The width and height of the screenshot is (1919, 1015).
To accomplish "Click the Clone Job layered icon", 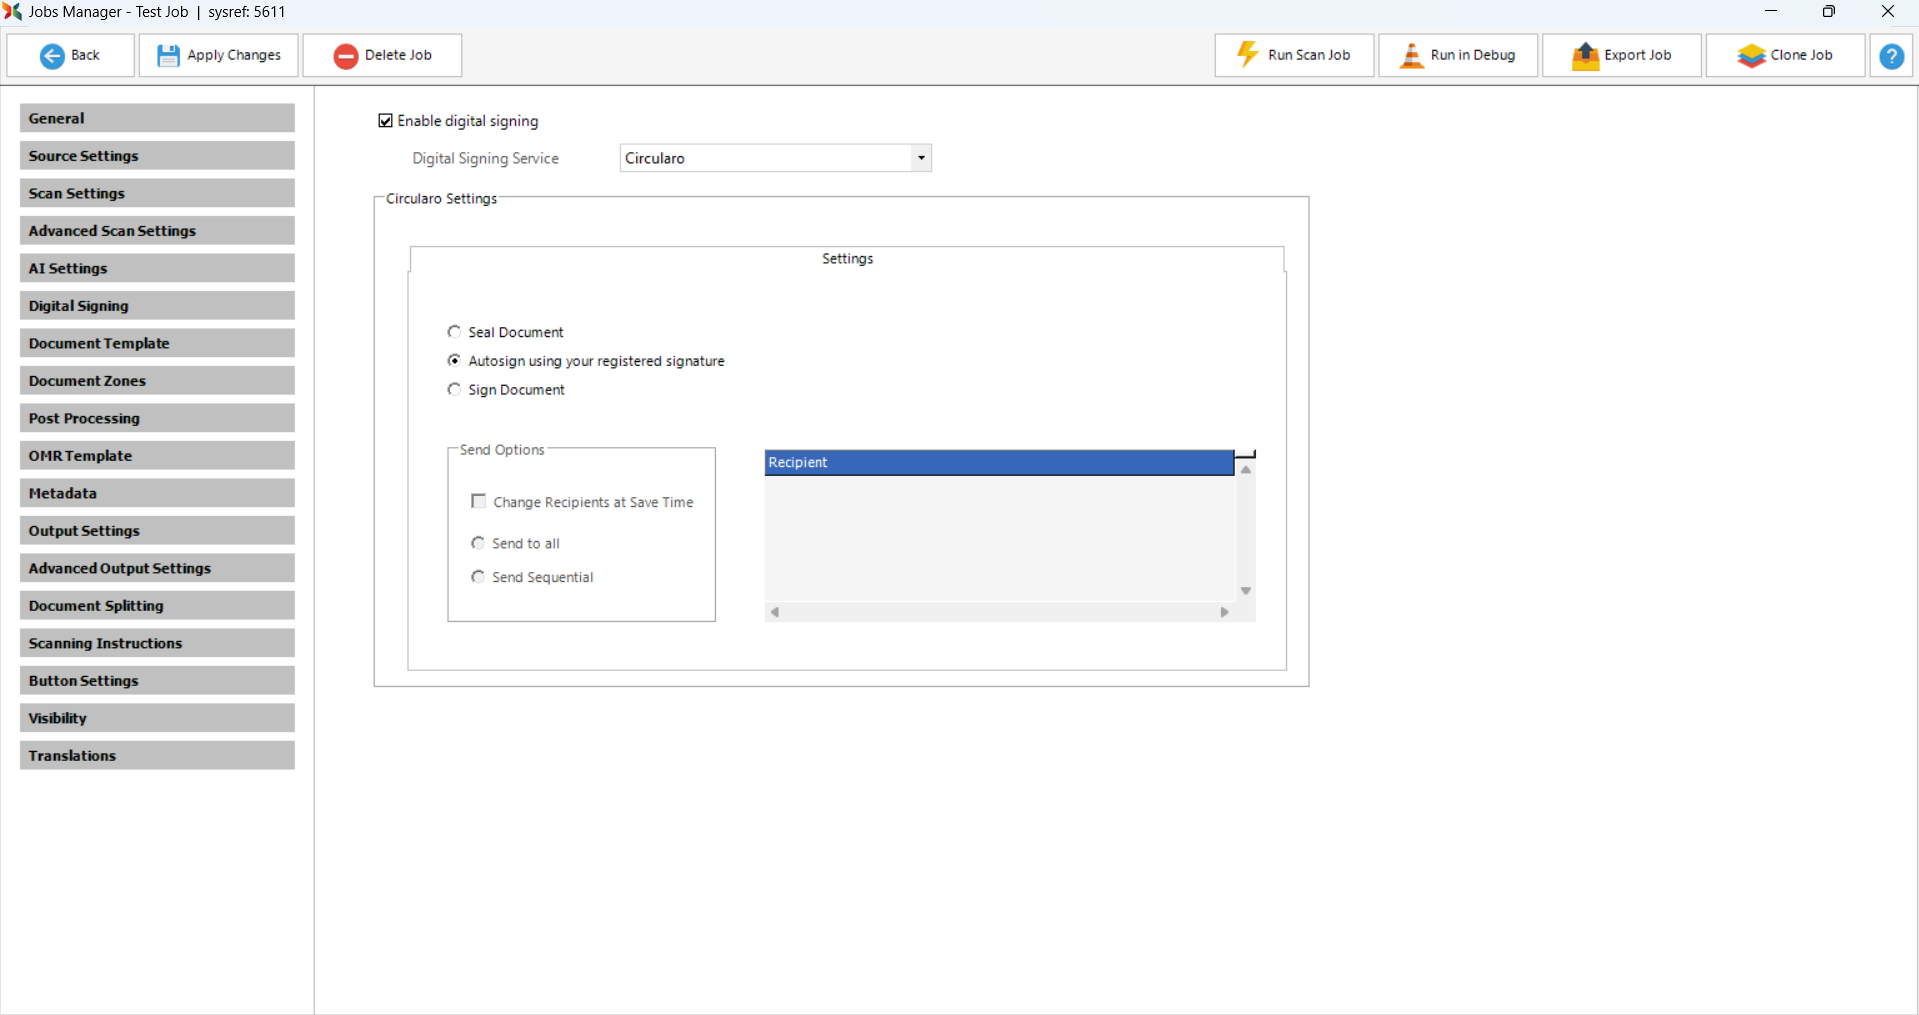I will pos(1751,56).
